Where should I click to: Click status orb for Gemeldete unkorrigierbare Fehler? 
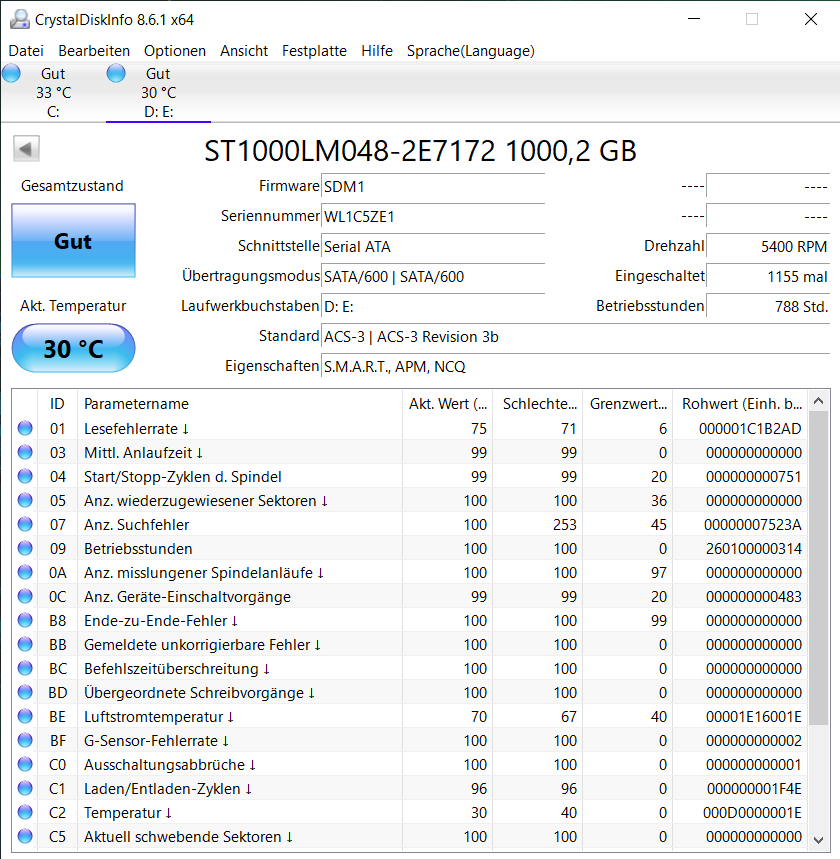[25, 644]
